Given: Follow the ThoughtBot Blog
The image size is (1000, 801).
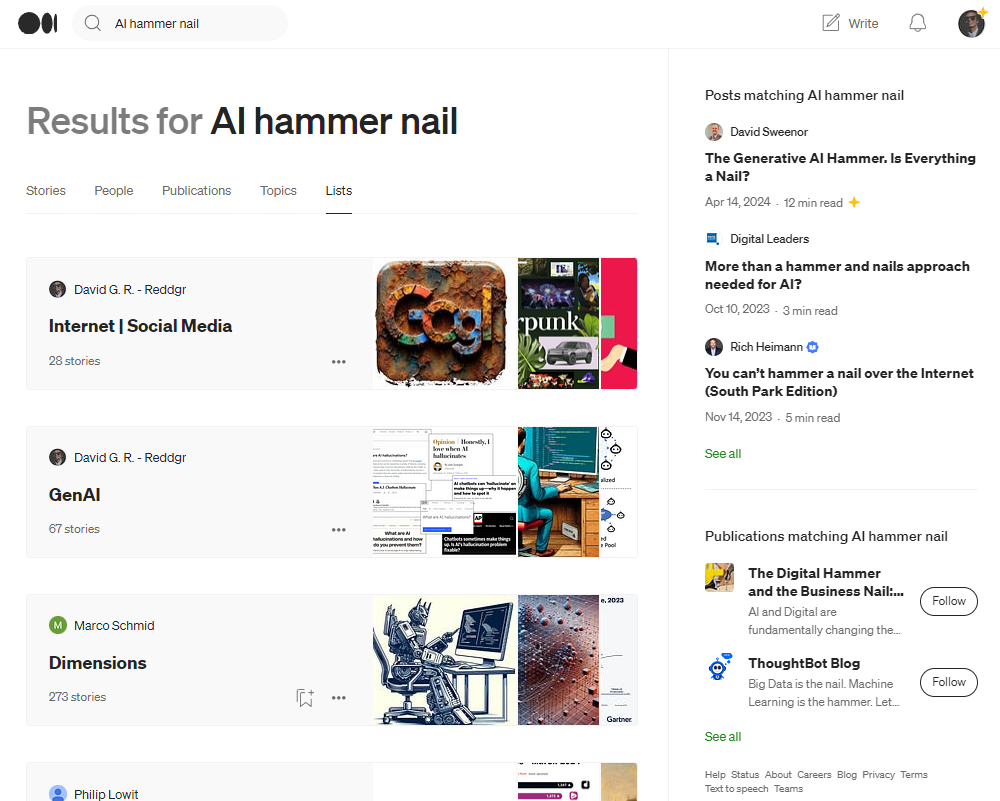Looking at the screenshot, I should [x=948, y=682].
